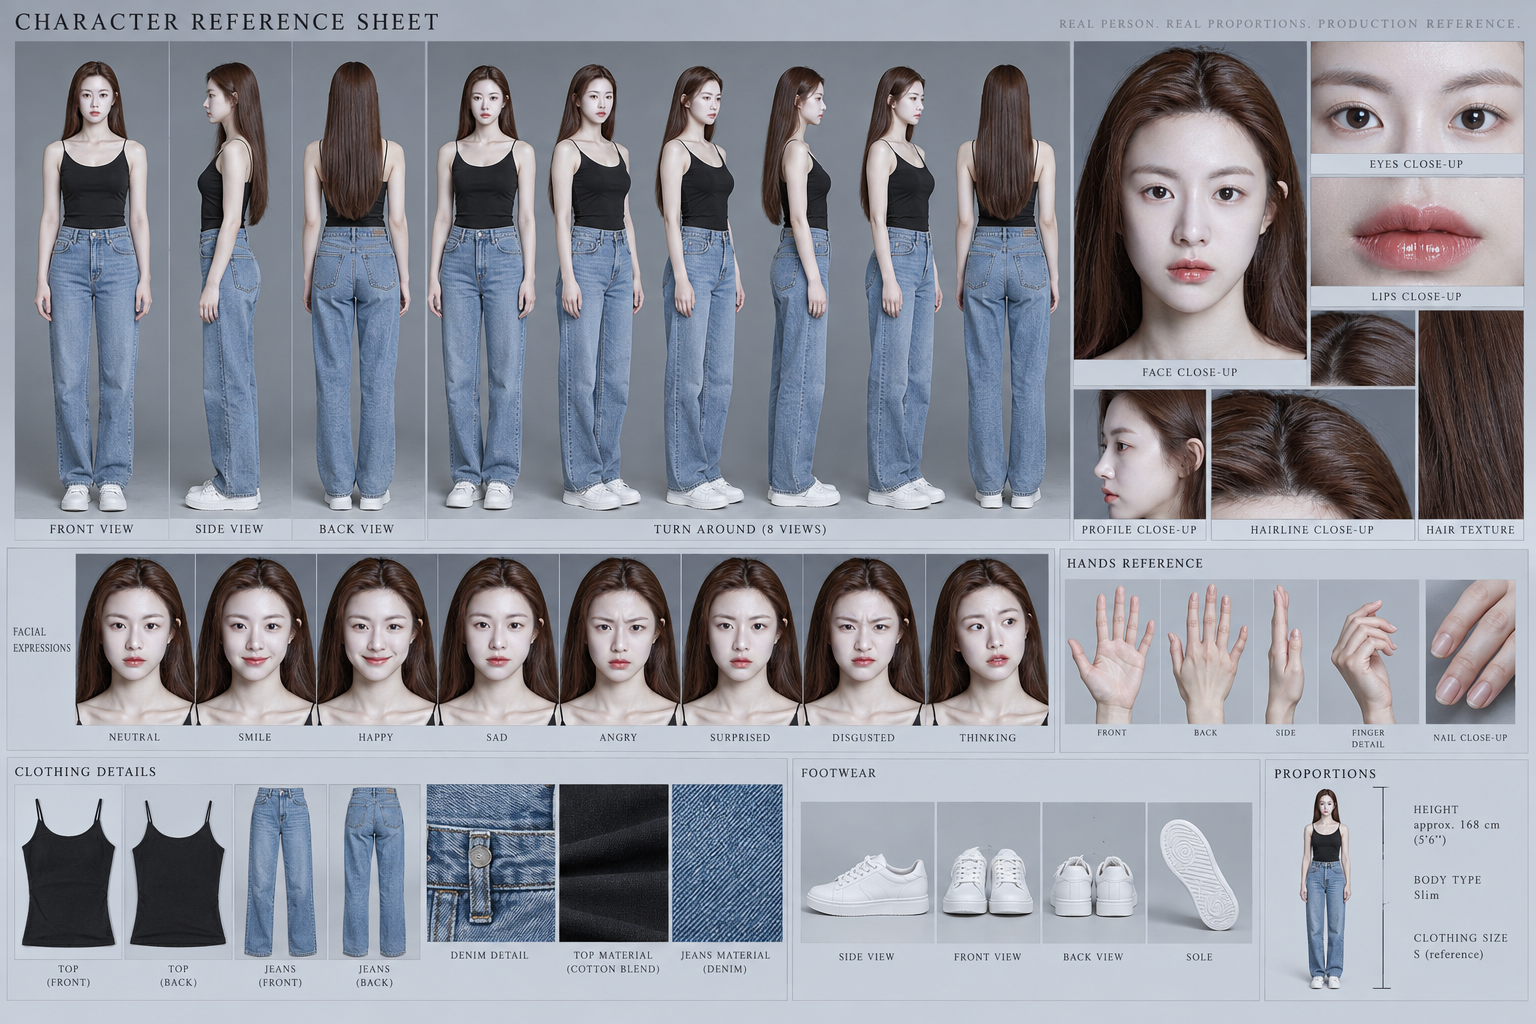This screenshot has width=1536, height=1024.
Task: Click the 'Body Type' label text
Action: [1447, 880]
